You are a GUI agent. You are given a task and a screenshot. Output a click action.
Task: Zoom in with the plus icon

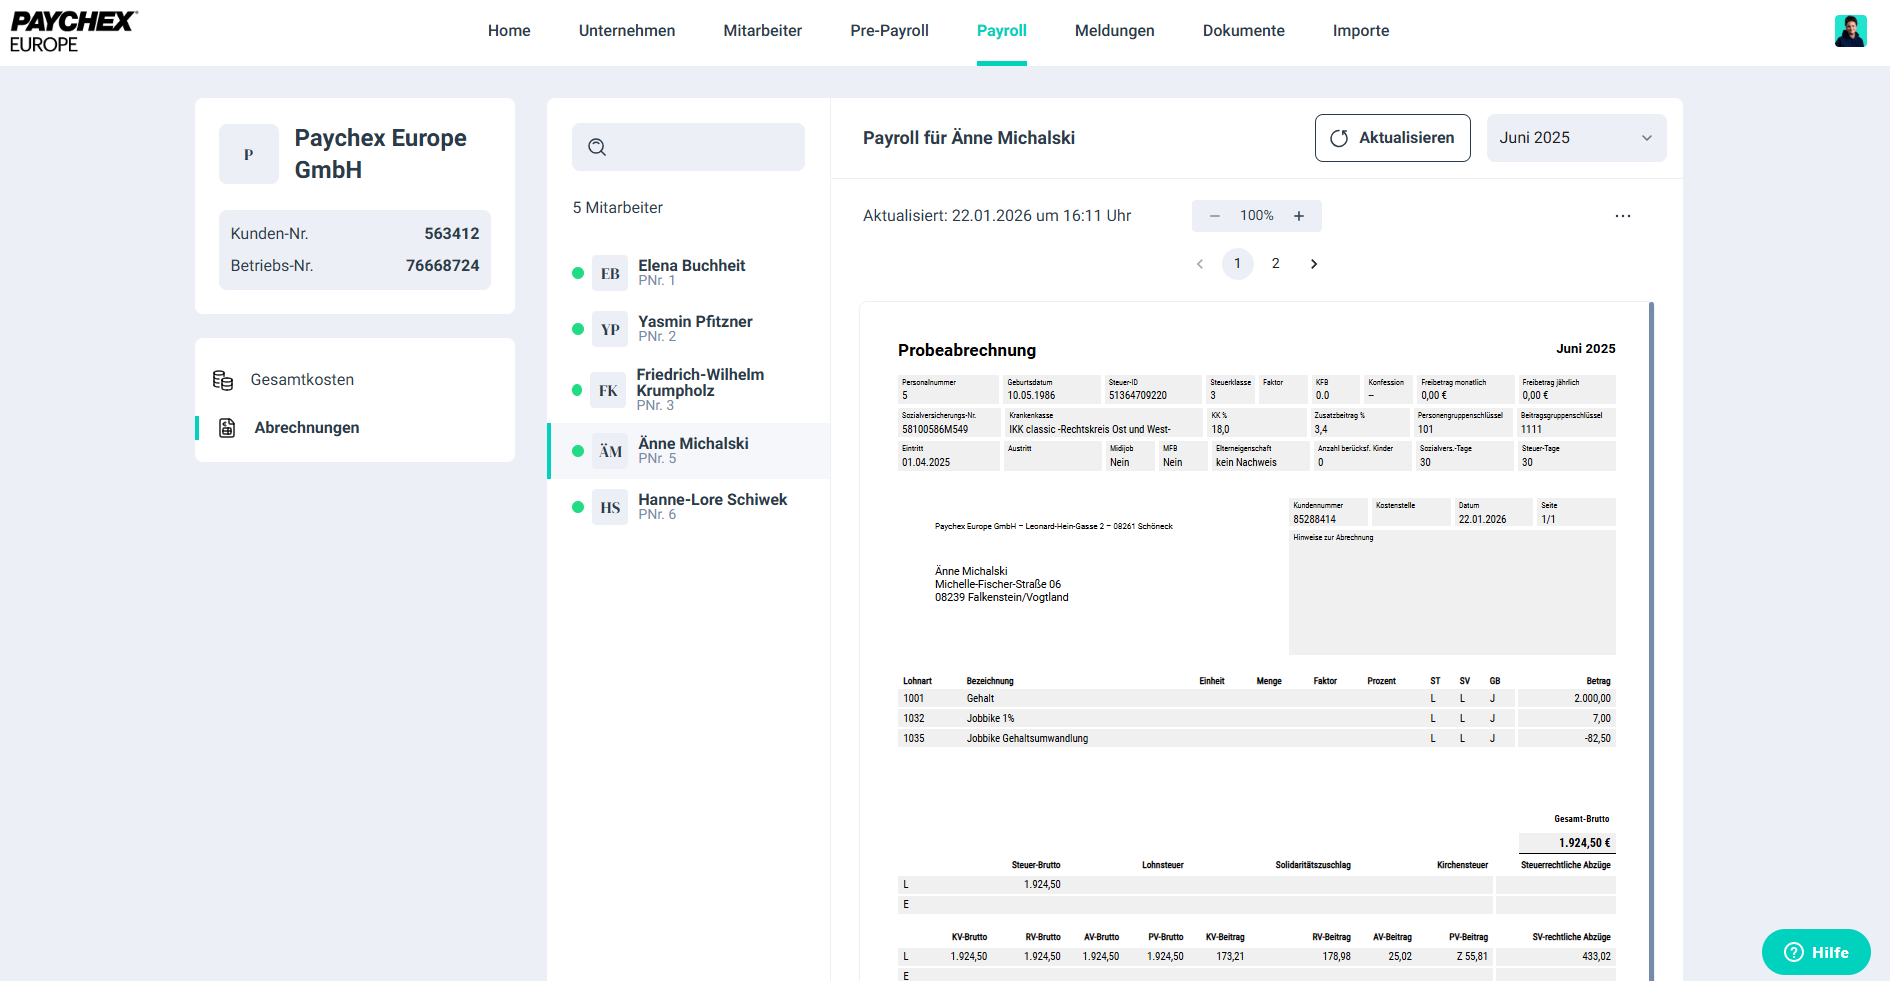[1299, 216]
